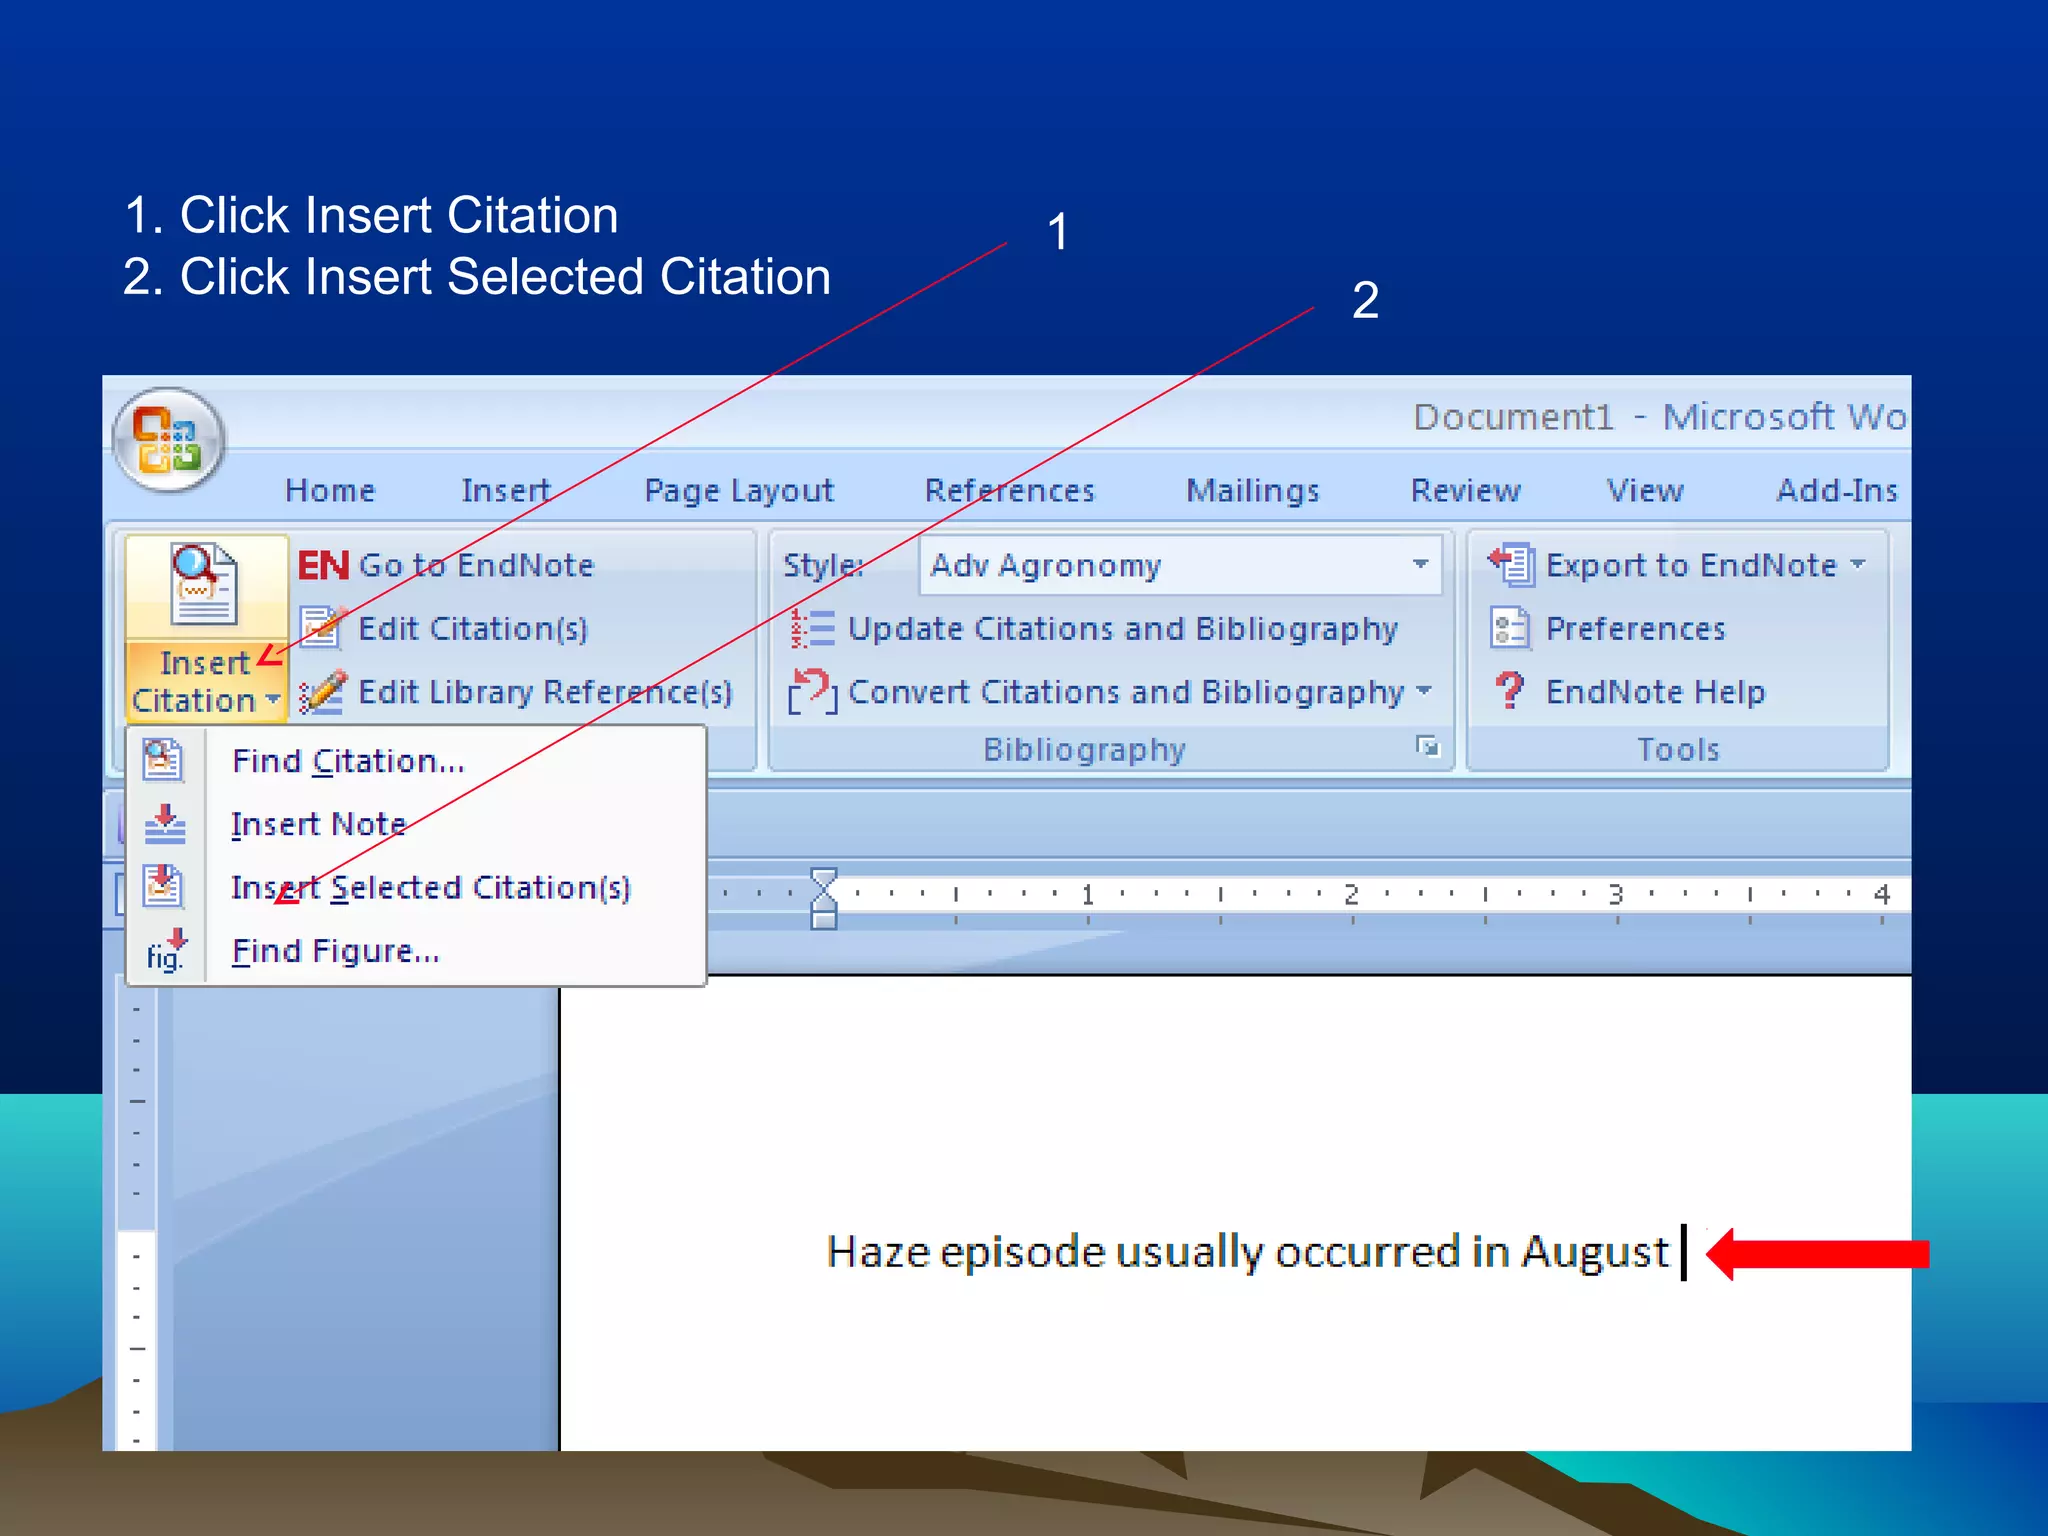Switch to the Insert ribbon tab
Screen dimensions: 2048x1536
click(x=506, y=490)
